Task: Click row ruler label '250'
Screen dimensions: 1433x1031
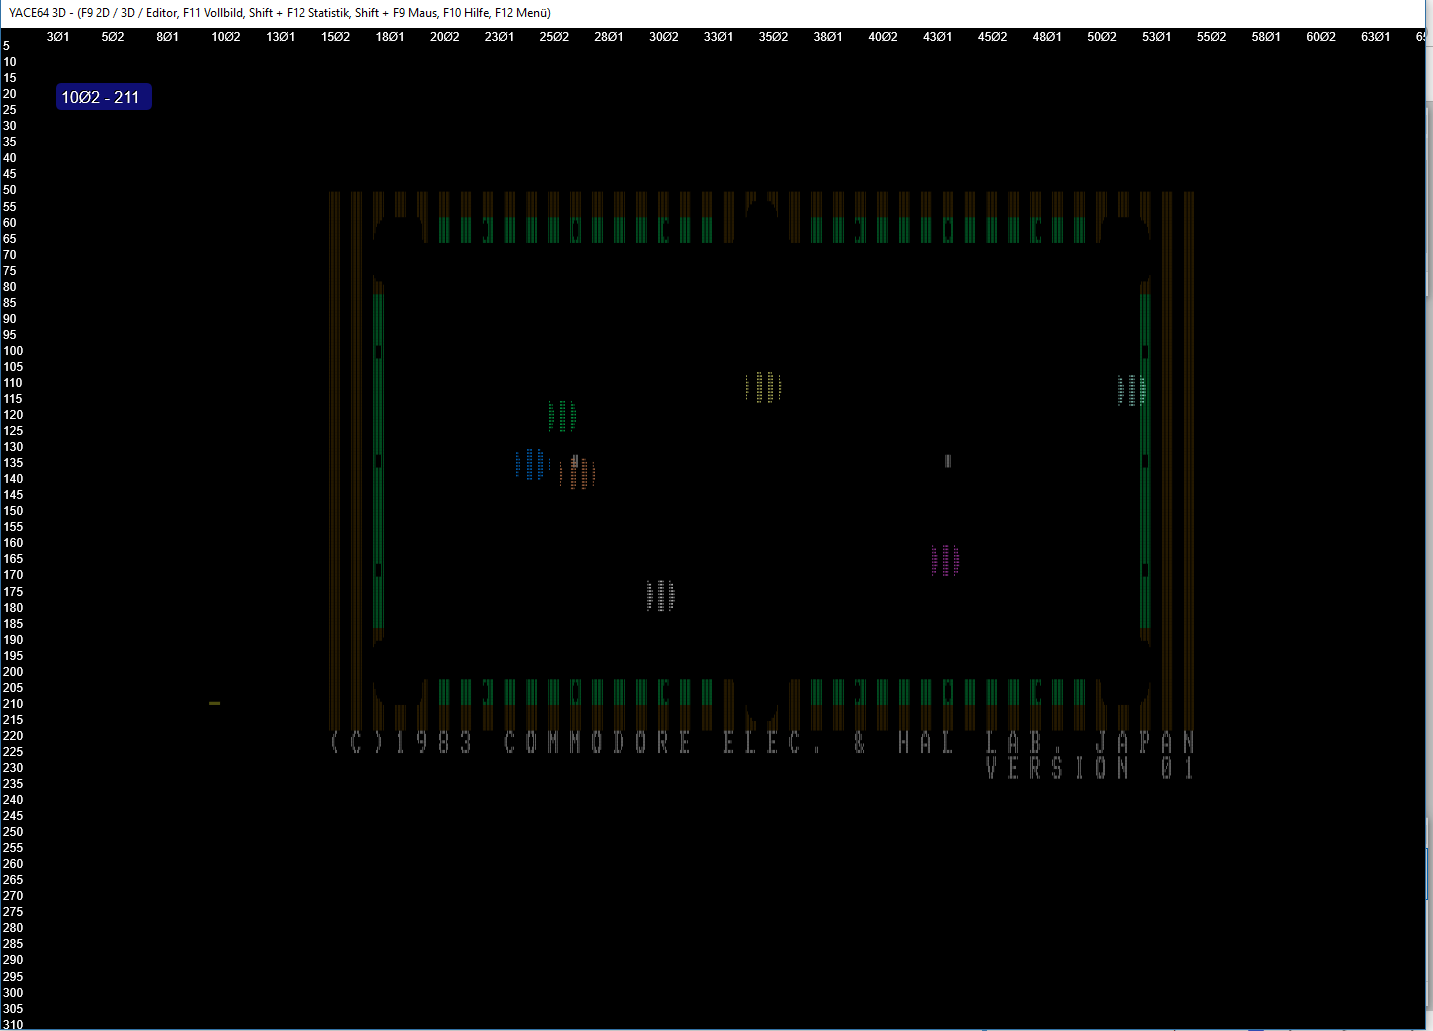Action: (x=13, y=832)
